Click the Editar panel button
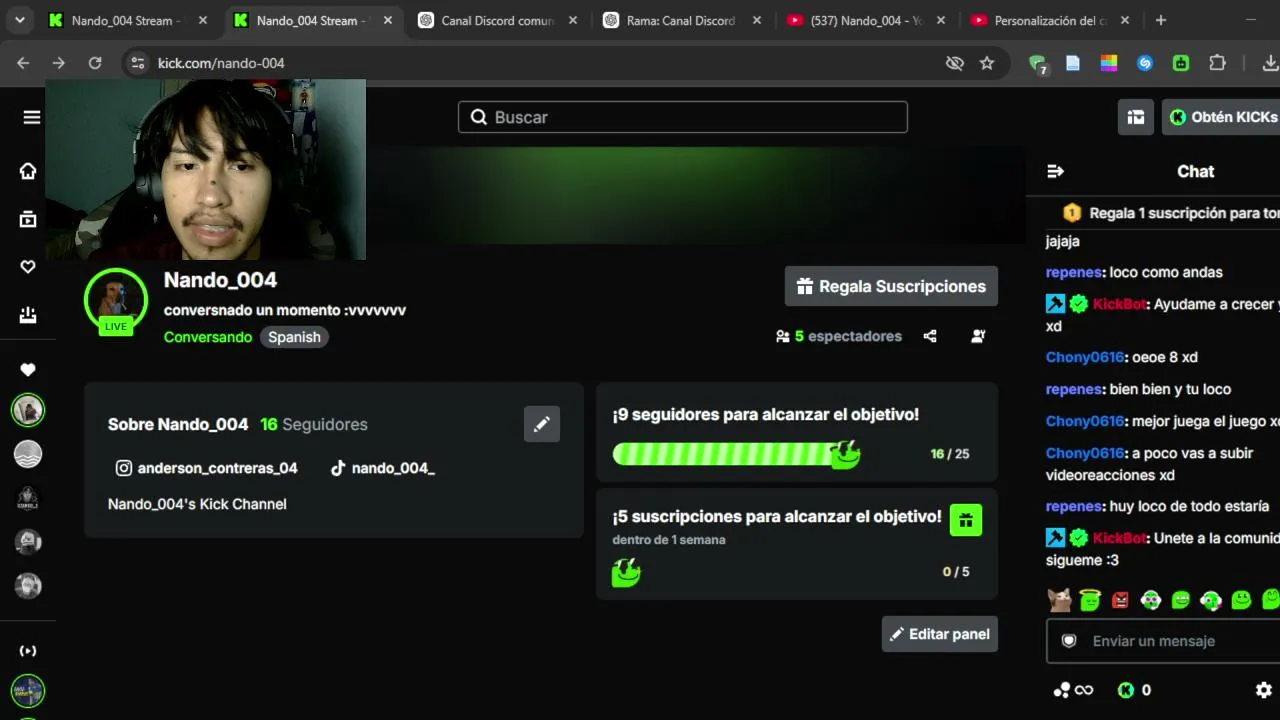The height and width of the screenshot is (720, 1280). [x=940, y=634]
